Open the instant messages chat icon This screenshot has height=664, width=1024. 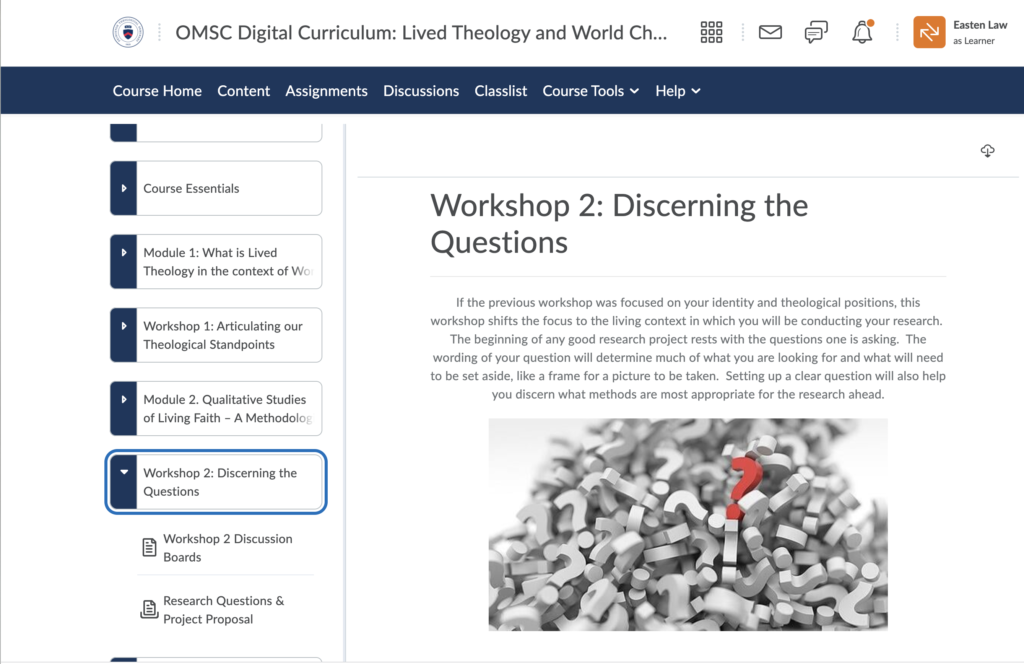coord(816,31)
